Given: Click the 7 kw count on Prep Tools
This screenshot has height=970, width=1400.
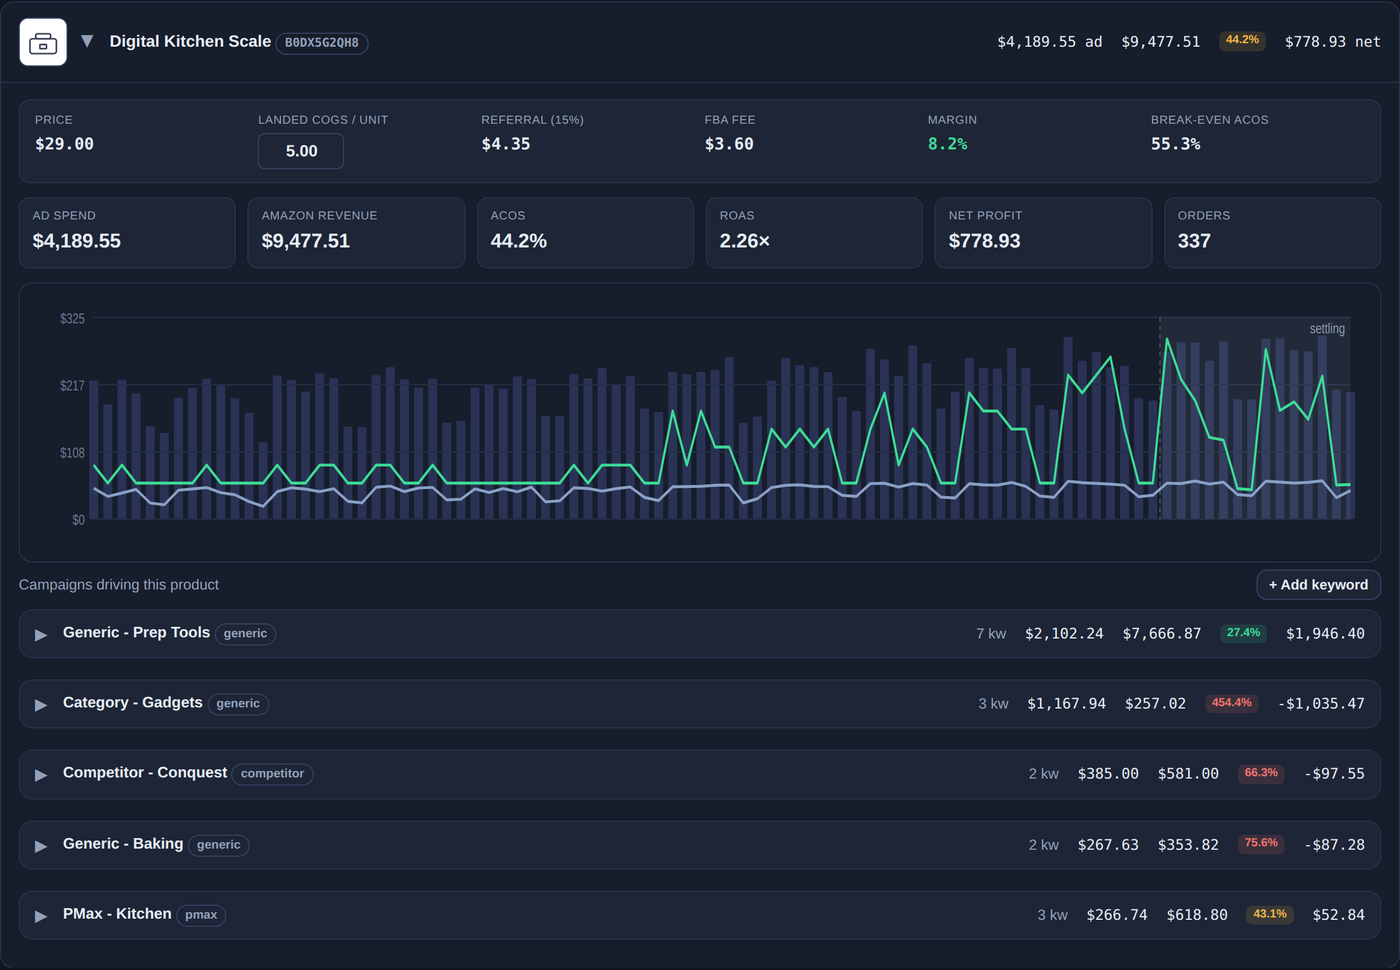Looking at the screenshot, I should click(x=991, y=634).
